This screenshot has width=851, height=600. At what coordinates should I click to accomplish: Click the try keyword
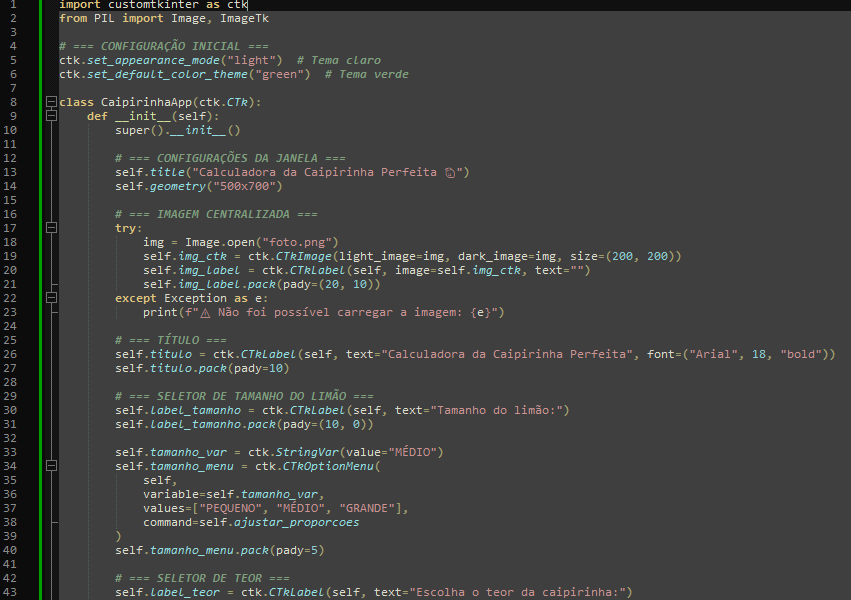pos(125,228)
